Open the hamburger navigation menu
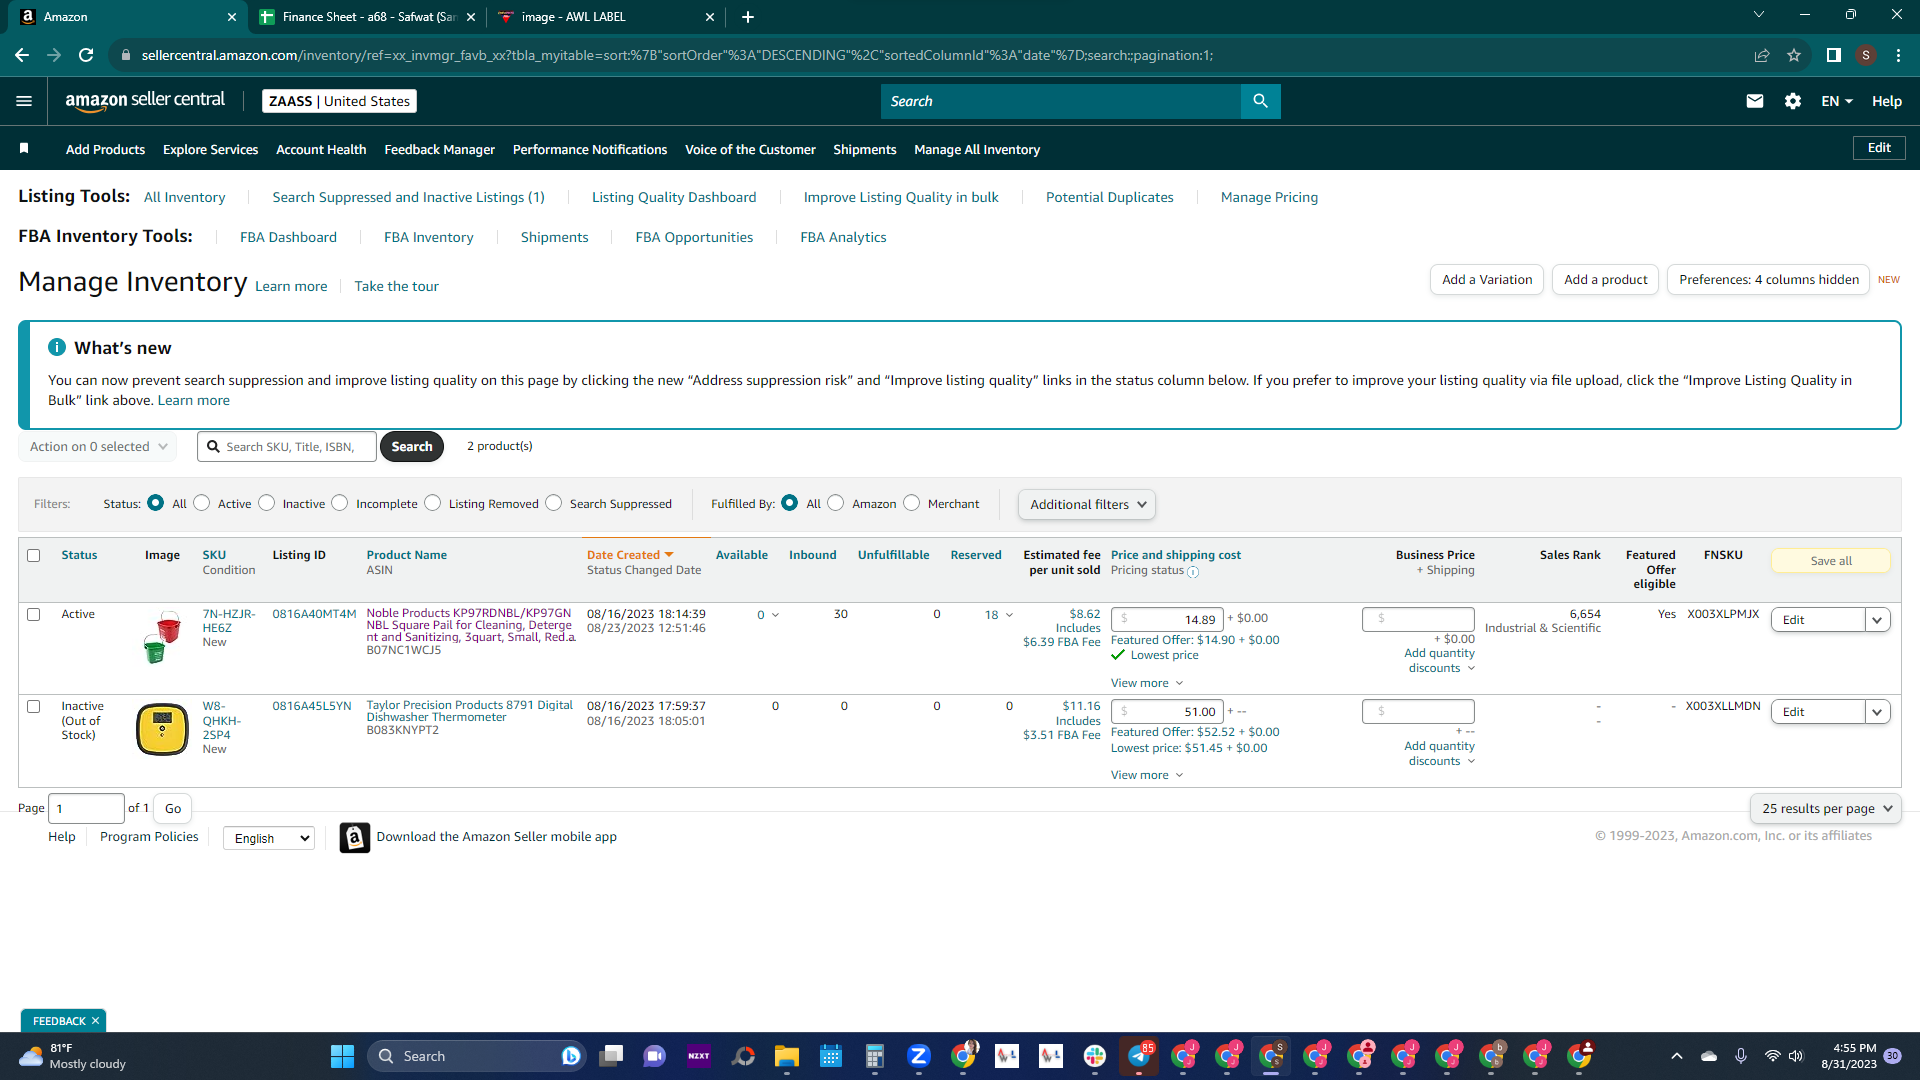The image size is (1920, 1080). pyautogui.click(x=24, y=101)
